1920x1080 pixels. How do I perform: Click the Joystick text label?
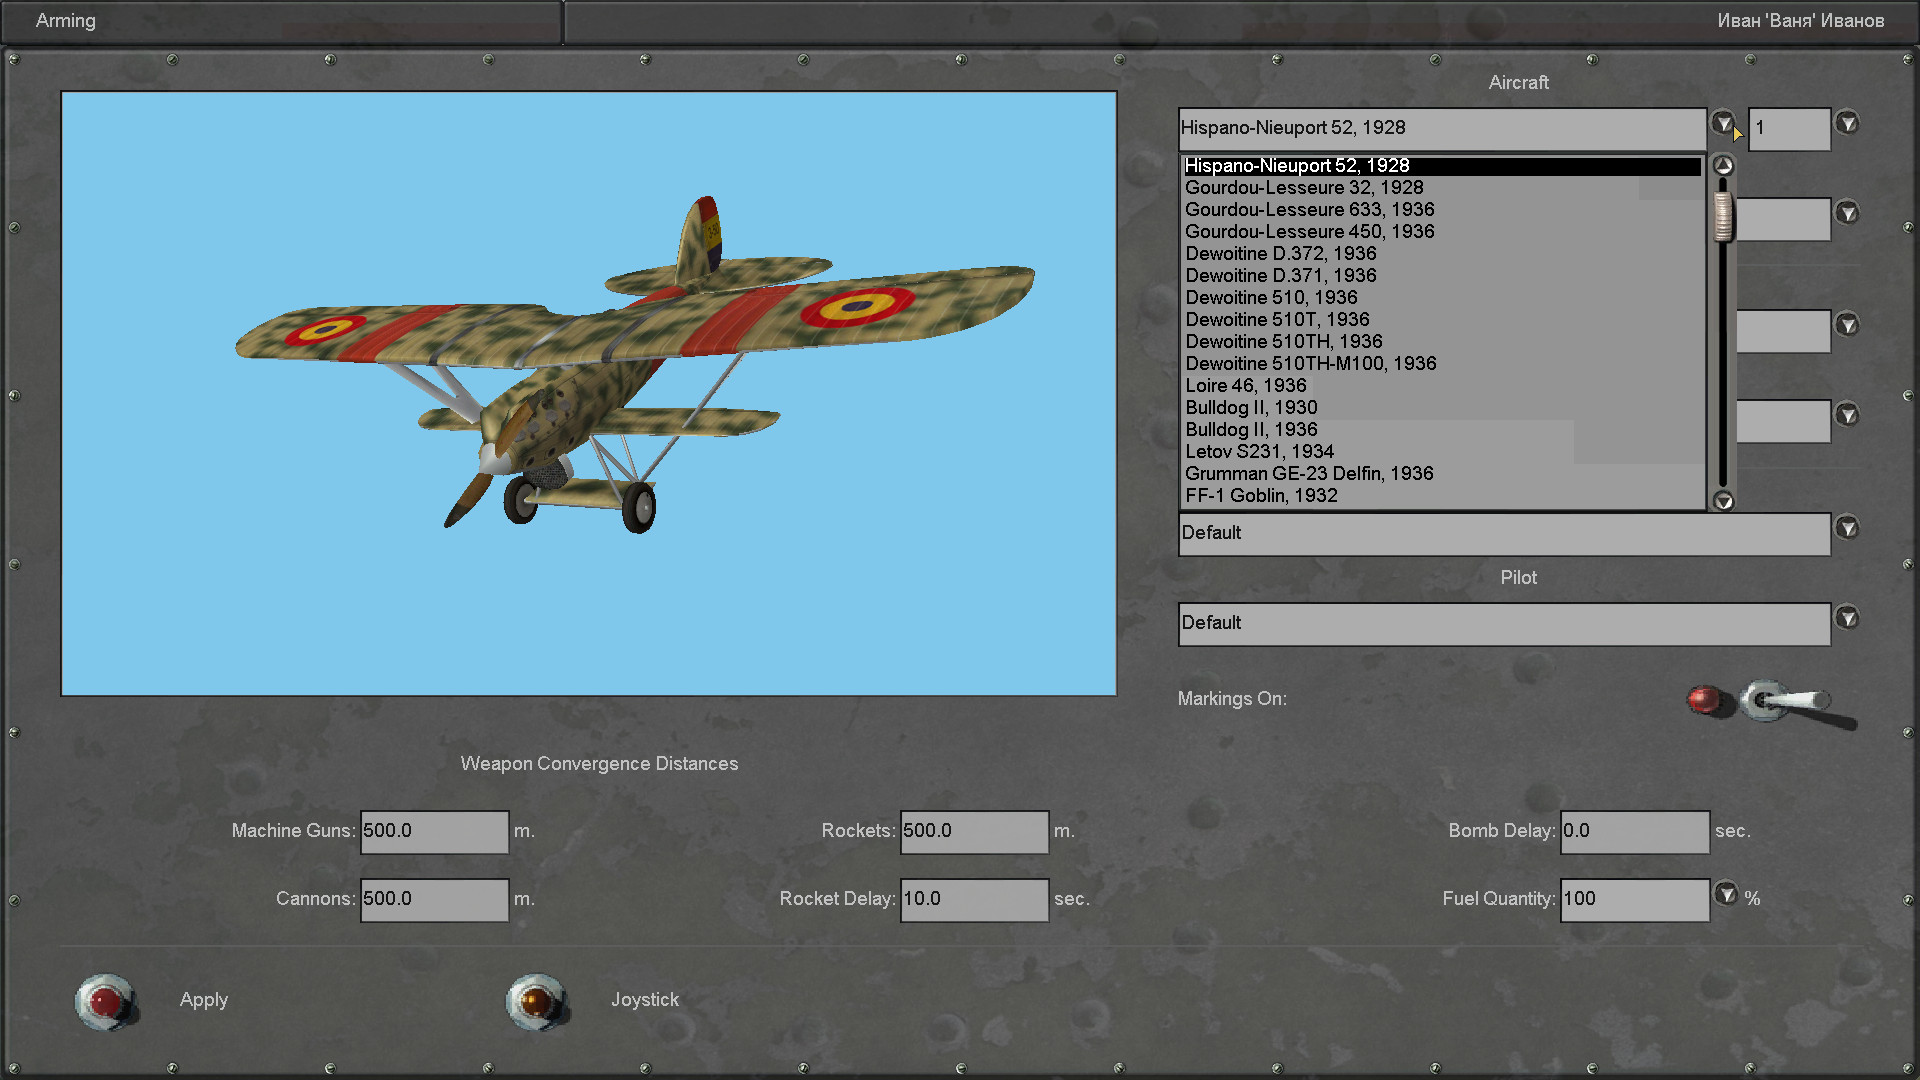645,1000
